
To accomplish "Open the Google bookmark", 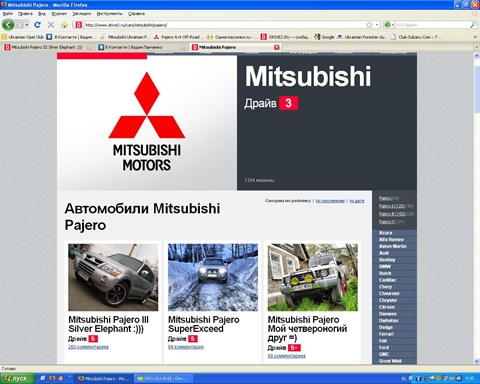I will pyautogui.click(x=324, y=37).
